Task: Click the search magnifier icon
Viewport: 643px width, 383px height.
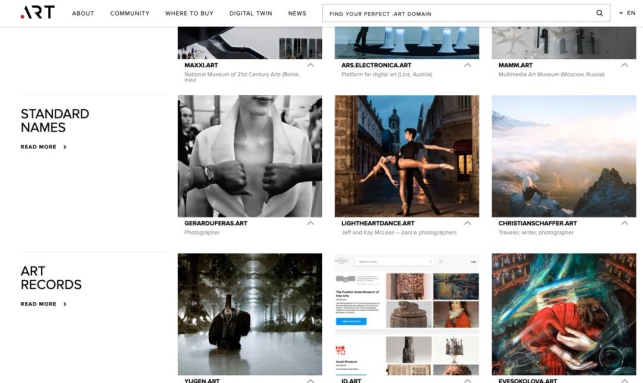Action: 599,13
